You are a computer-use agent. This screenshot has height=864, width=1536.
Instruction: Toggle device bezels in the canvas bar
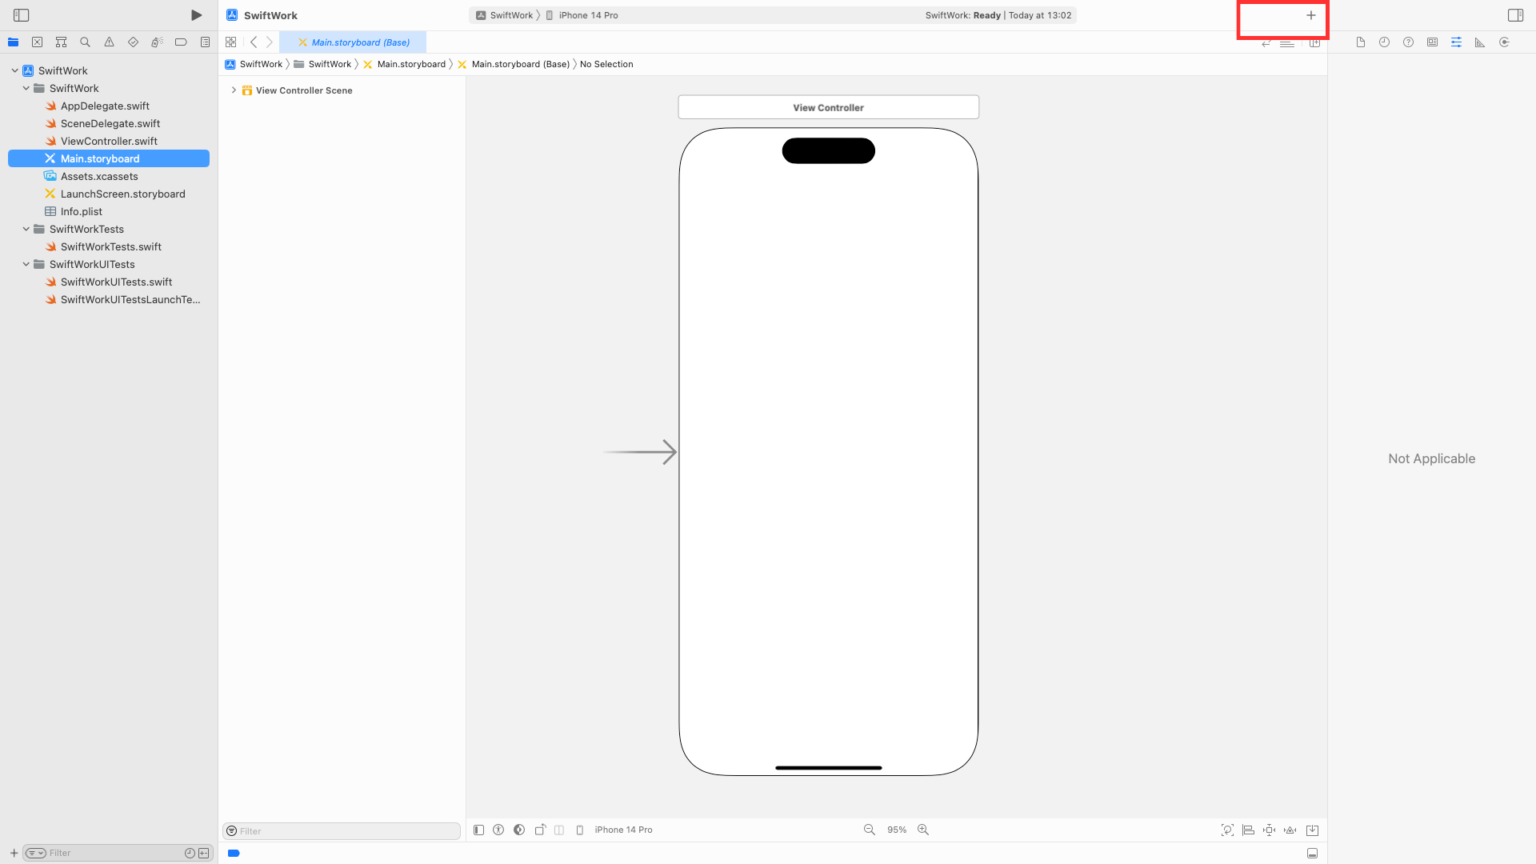click(580, 829)
